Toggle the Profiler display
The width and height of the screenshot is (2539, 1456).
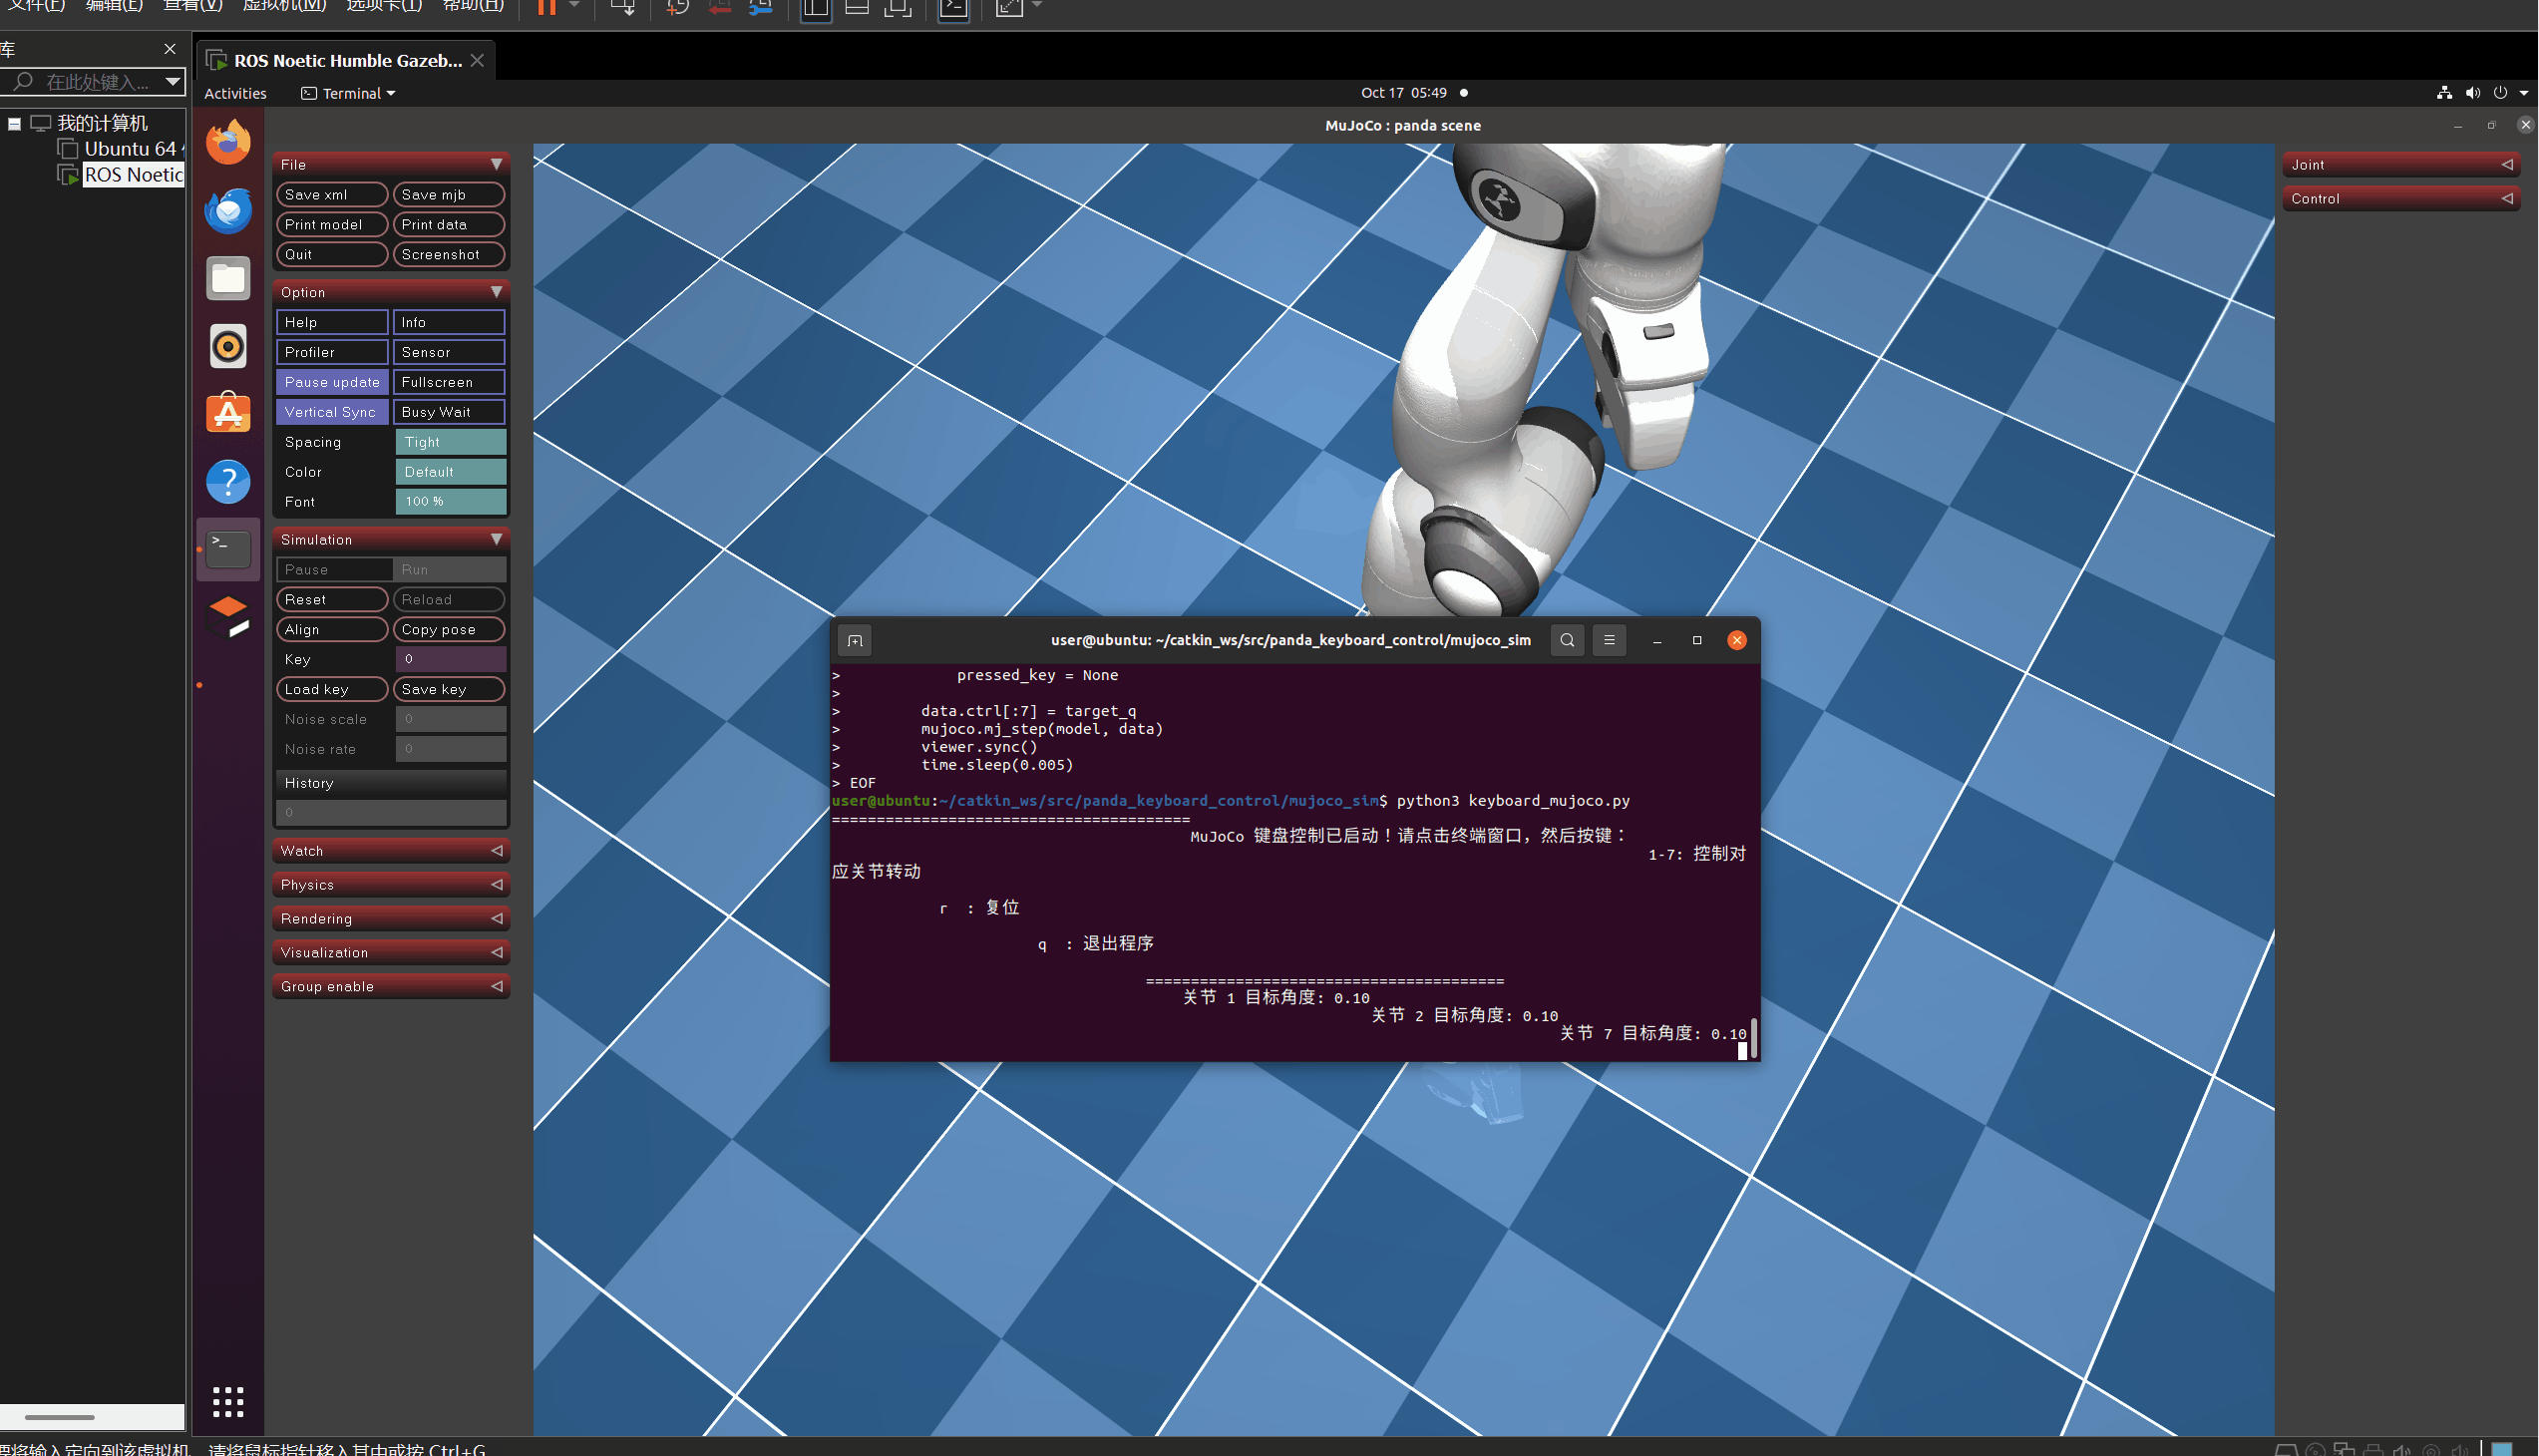[x=332, y=352]
